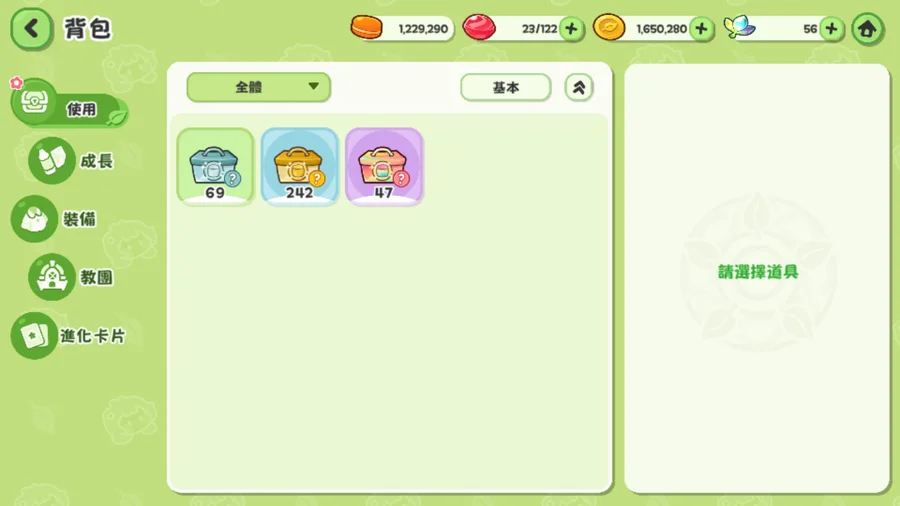The width and height of the screenshot is (900, 506).
Task: Add butterfly currency with plus button
Action: click(832, 29)
